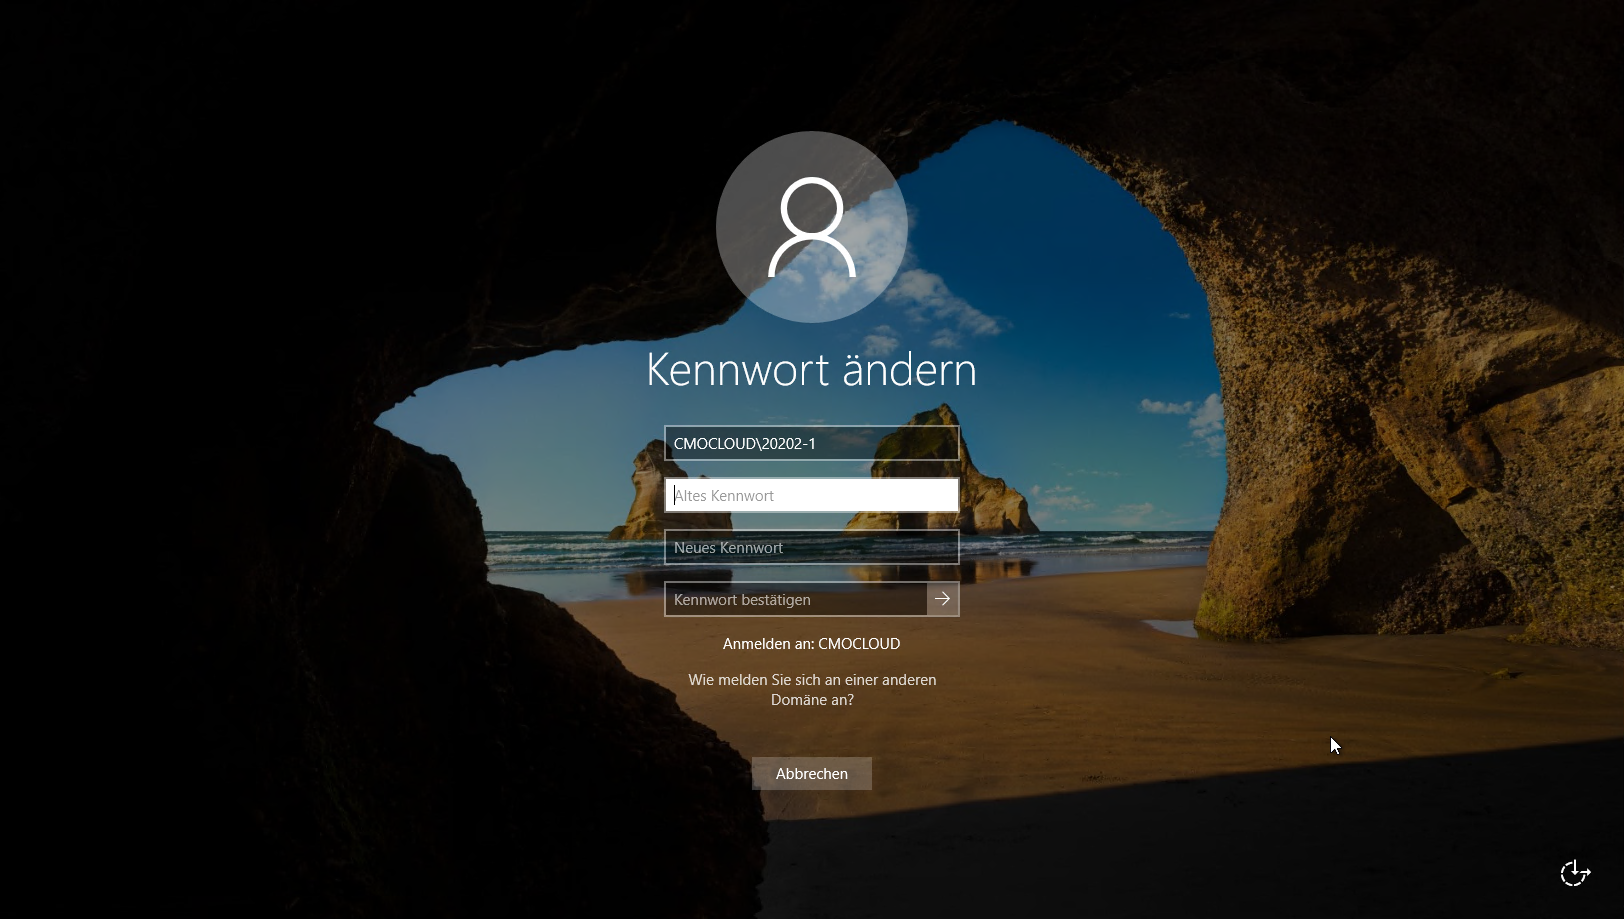
Task: Click the submit arrow next to Kennwort bestätigen
Action: [942, 599]
